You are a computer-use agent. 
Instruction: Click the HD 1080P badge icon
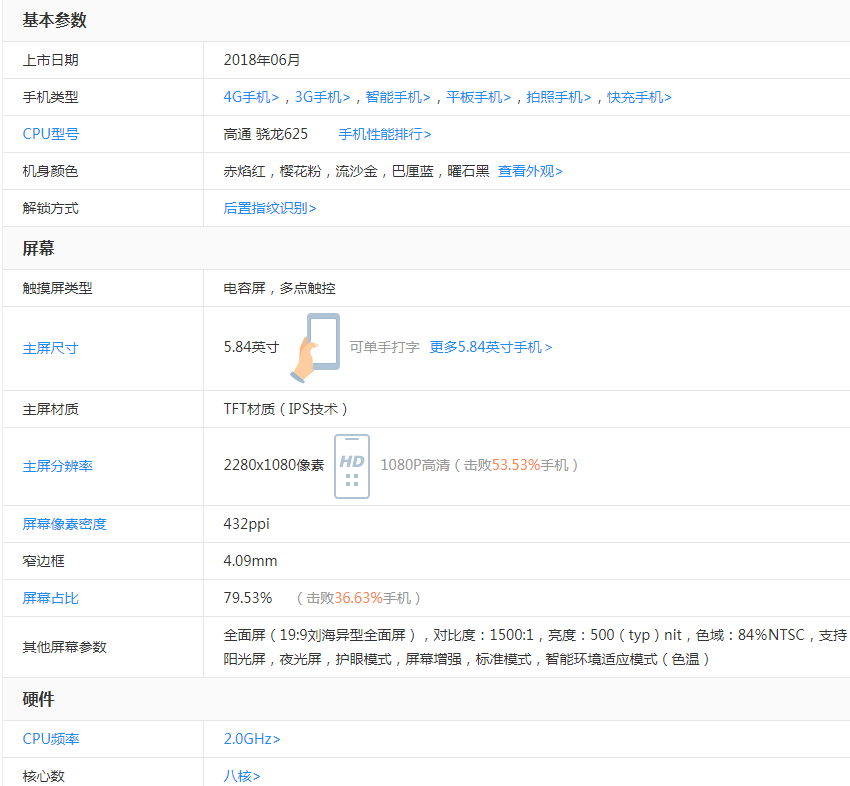(351, 466)
